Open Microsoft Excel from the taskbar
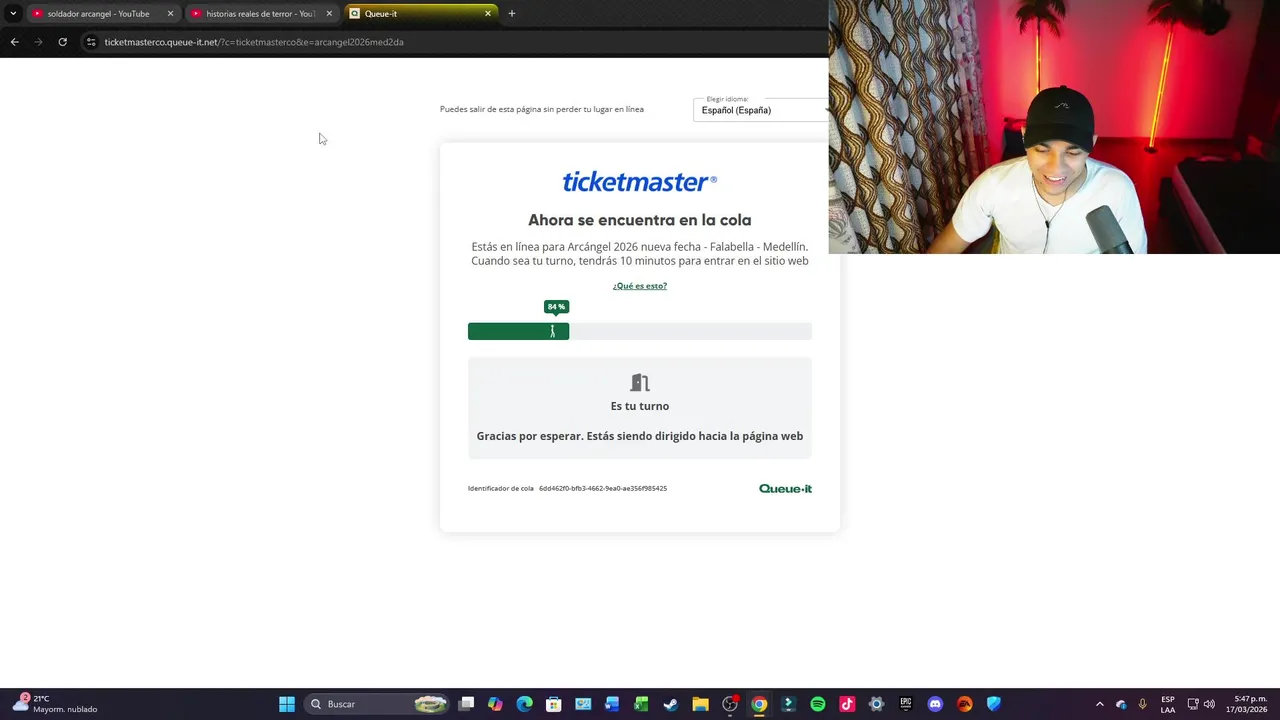The width and height of the screenshot is (1280, 720). 641,704
